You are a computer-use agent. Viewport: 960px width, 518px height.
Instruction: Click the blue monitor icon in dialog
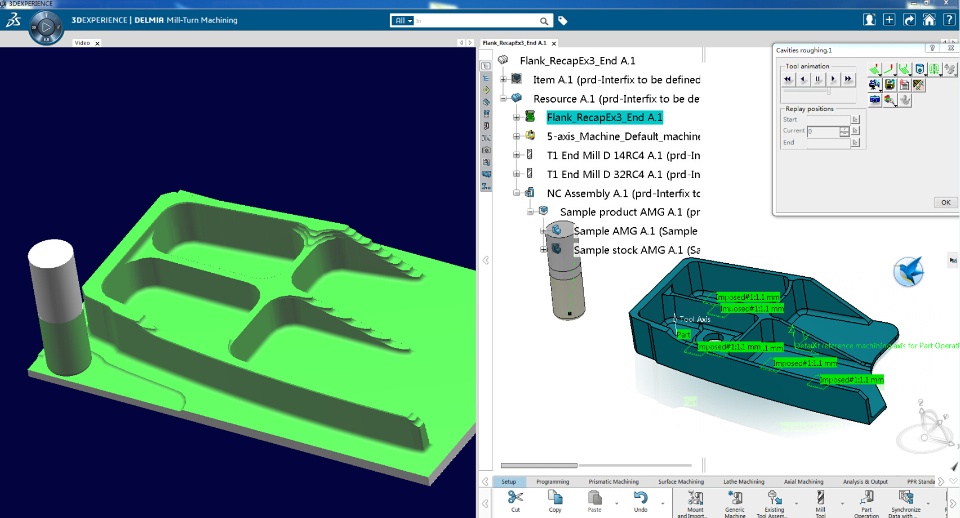point(874,100)
